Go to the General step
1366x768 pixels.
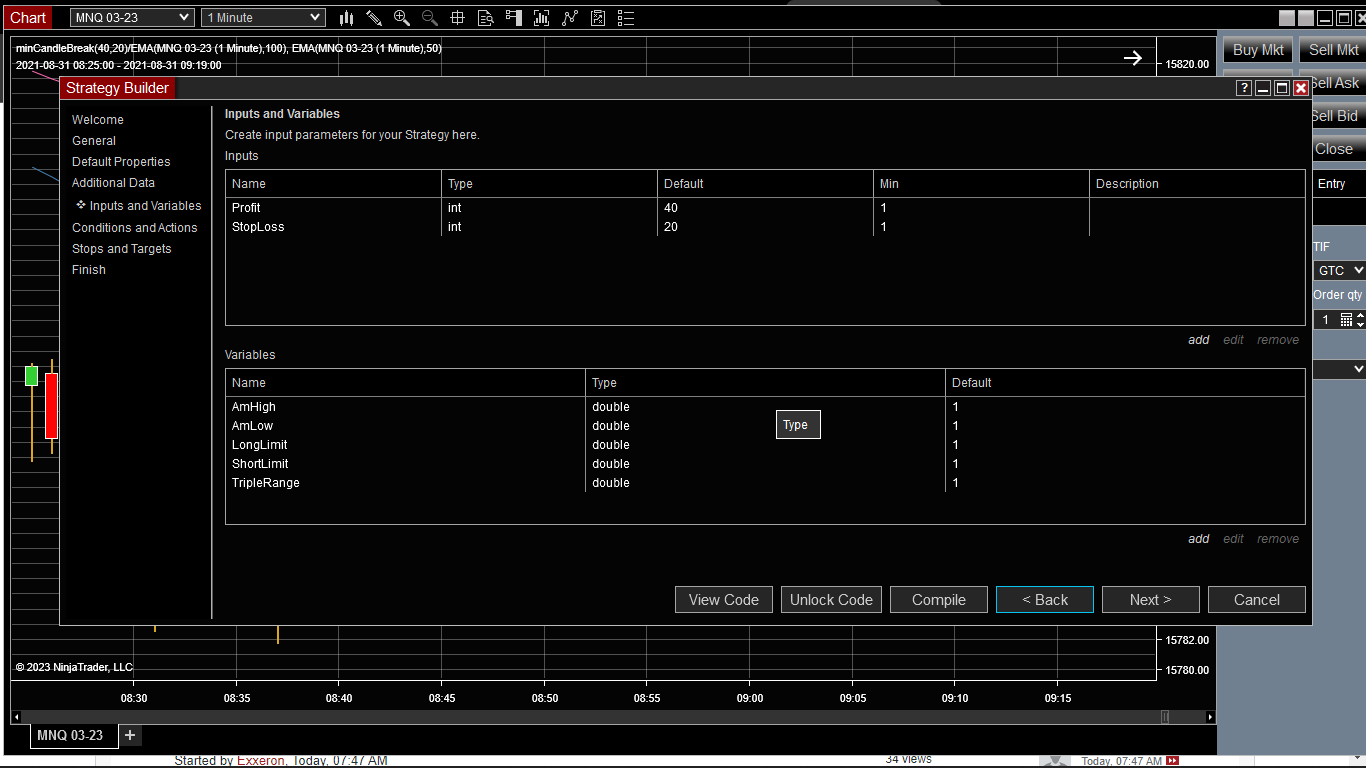[x=94, y=141]
